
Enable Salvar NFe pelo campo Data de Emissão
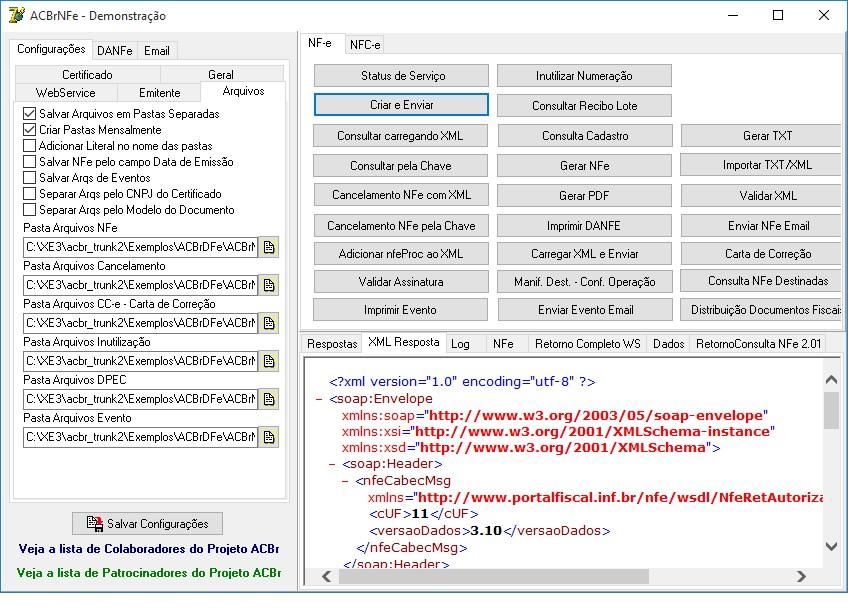(x=30, y=162)
